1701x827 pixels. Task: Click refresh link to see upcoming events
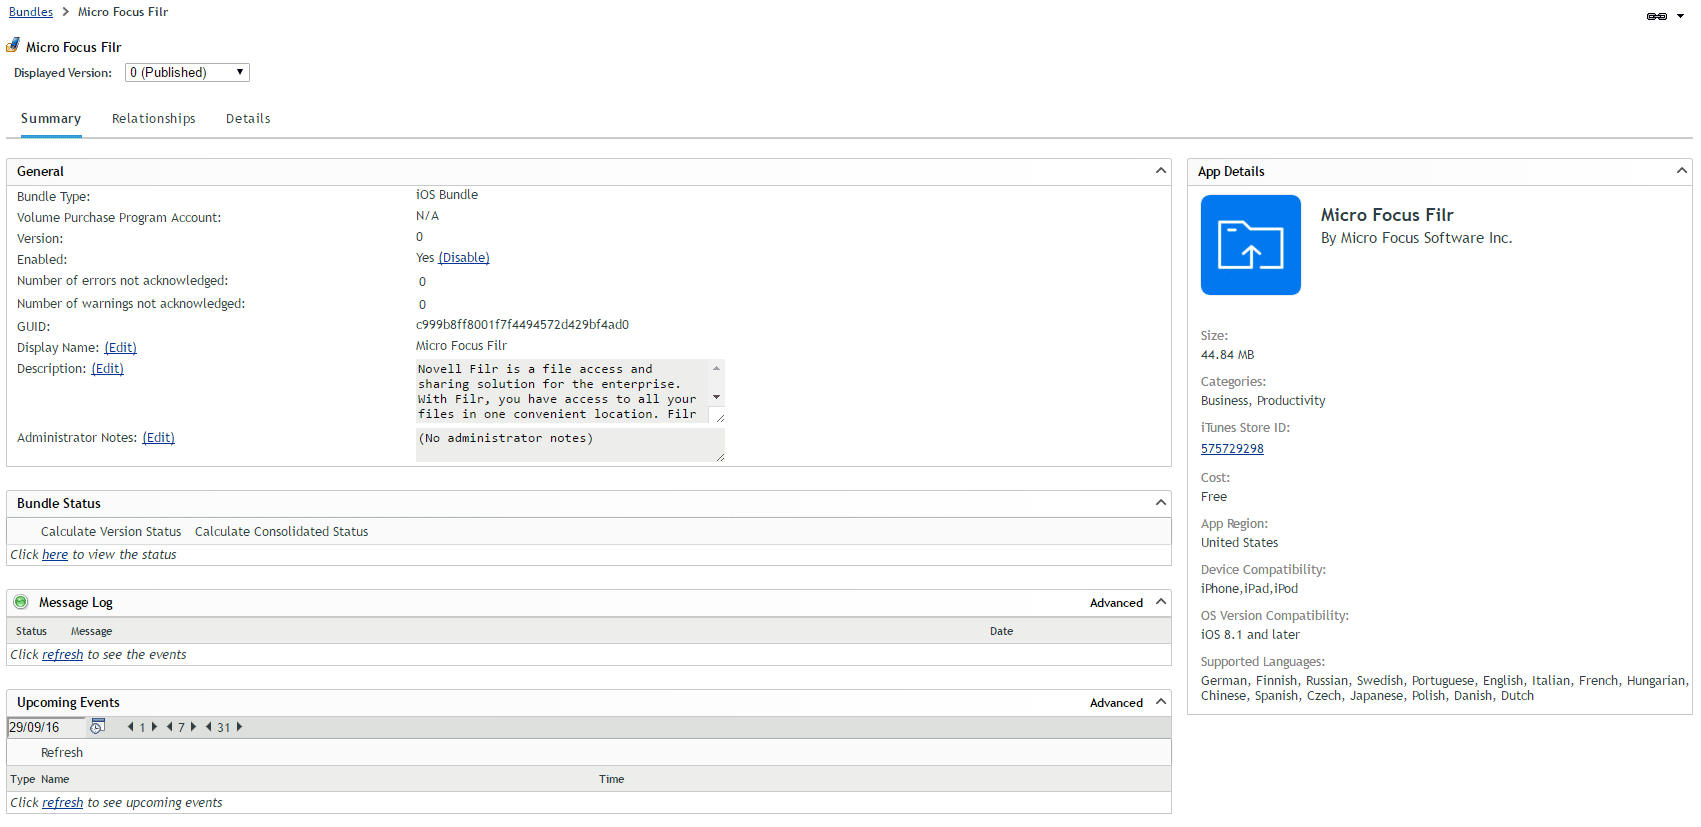point(62,803)
